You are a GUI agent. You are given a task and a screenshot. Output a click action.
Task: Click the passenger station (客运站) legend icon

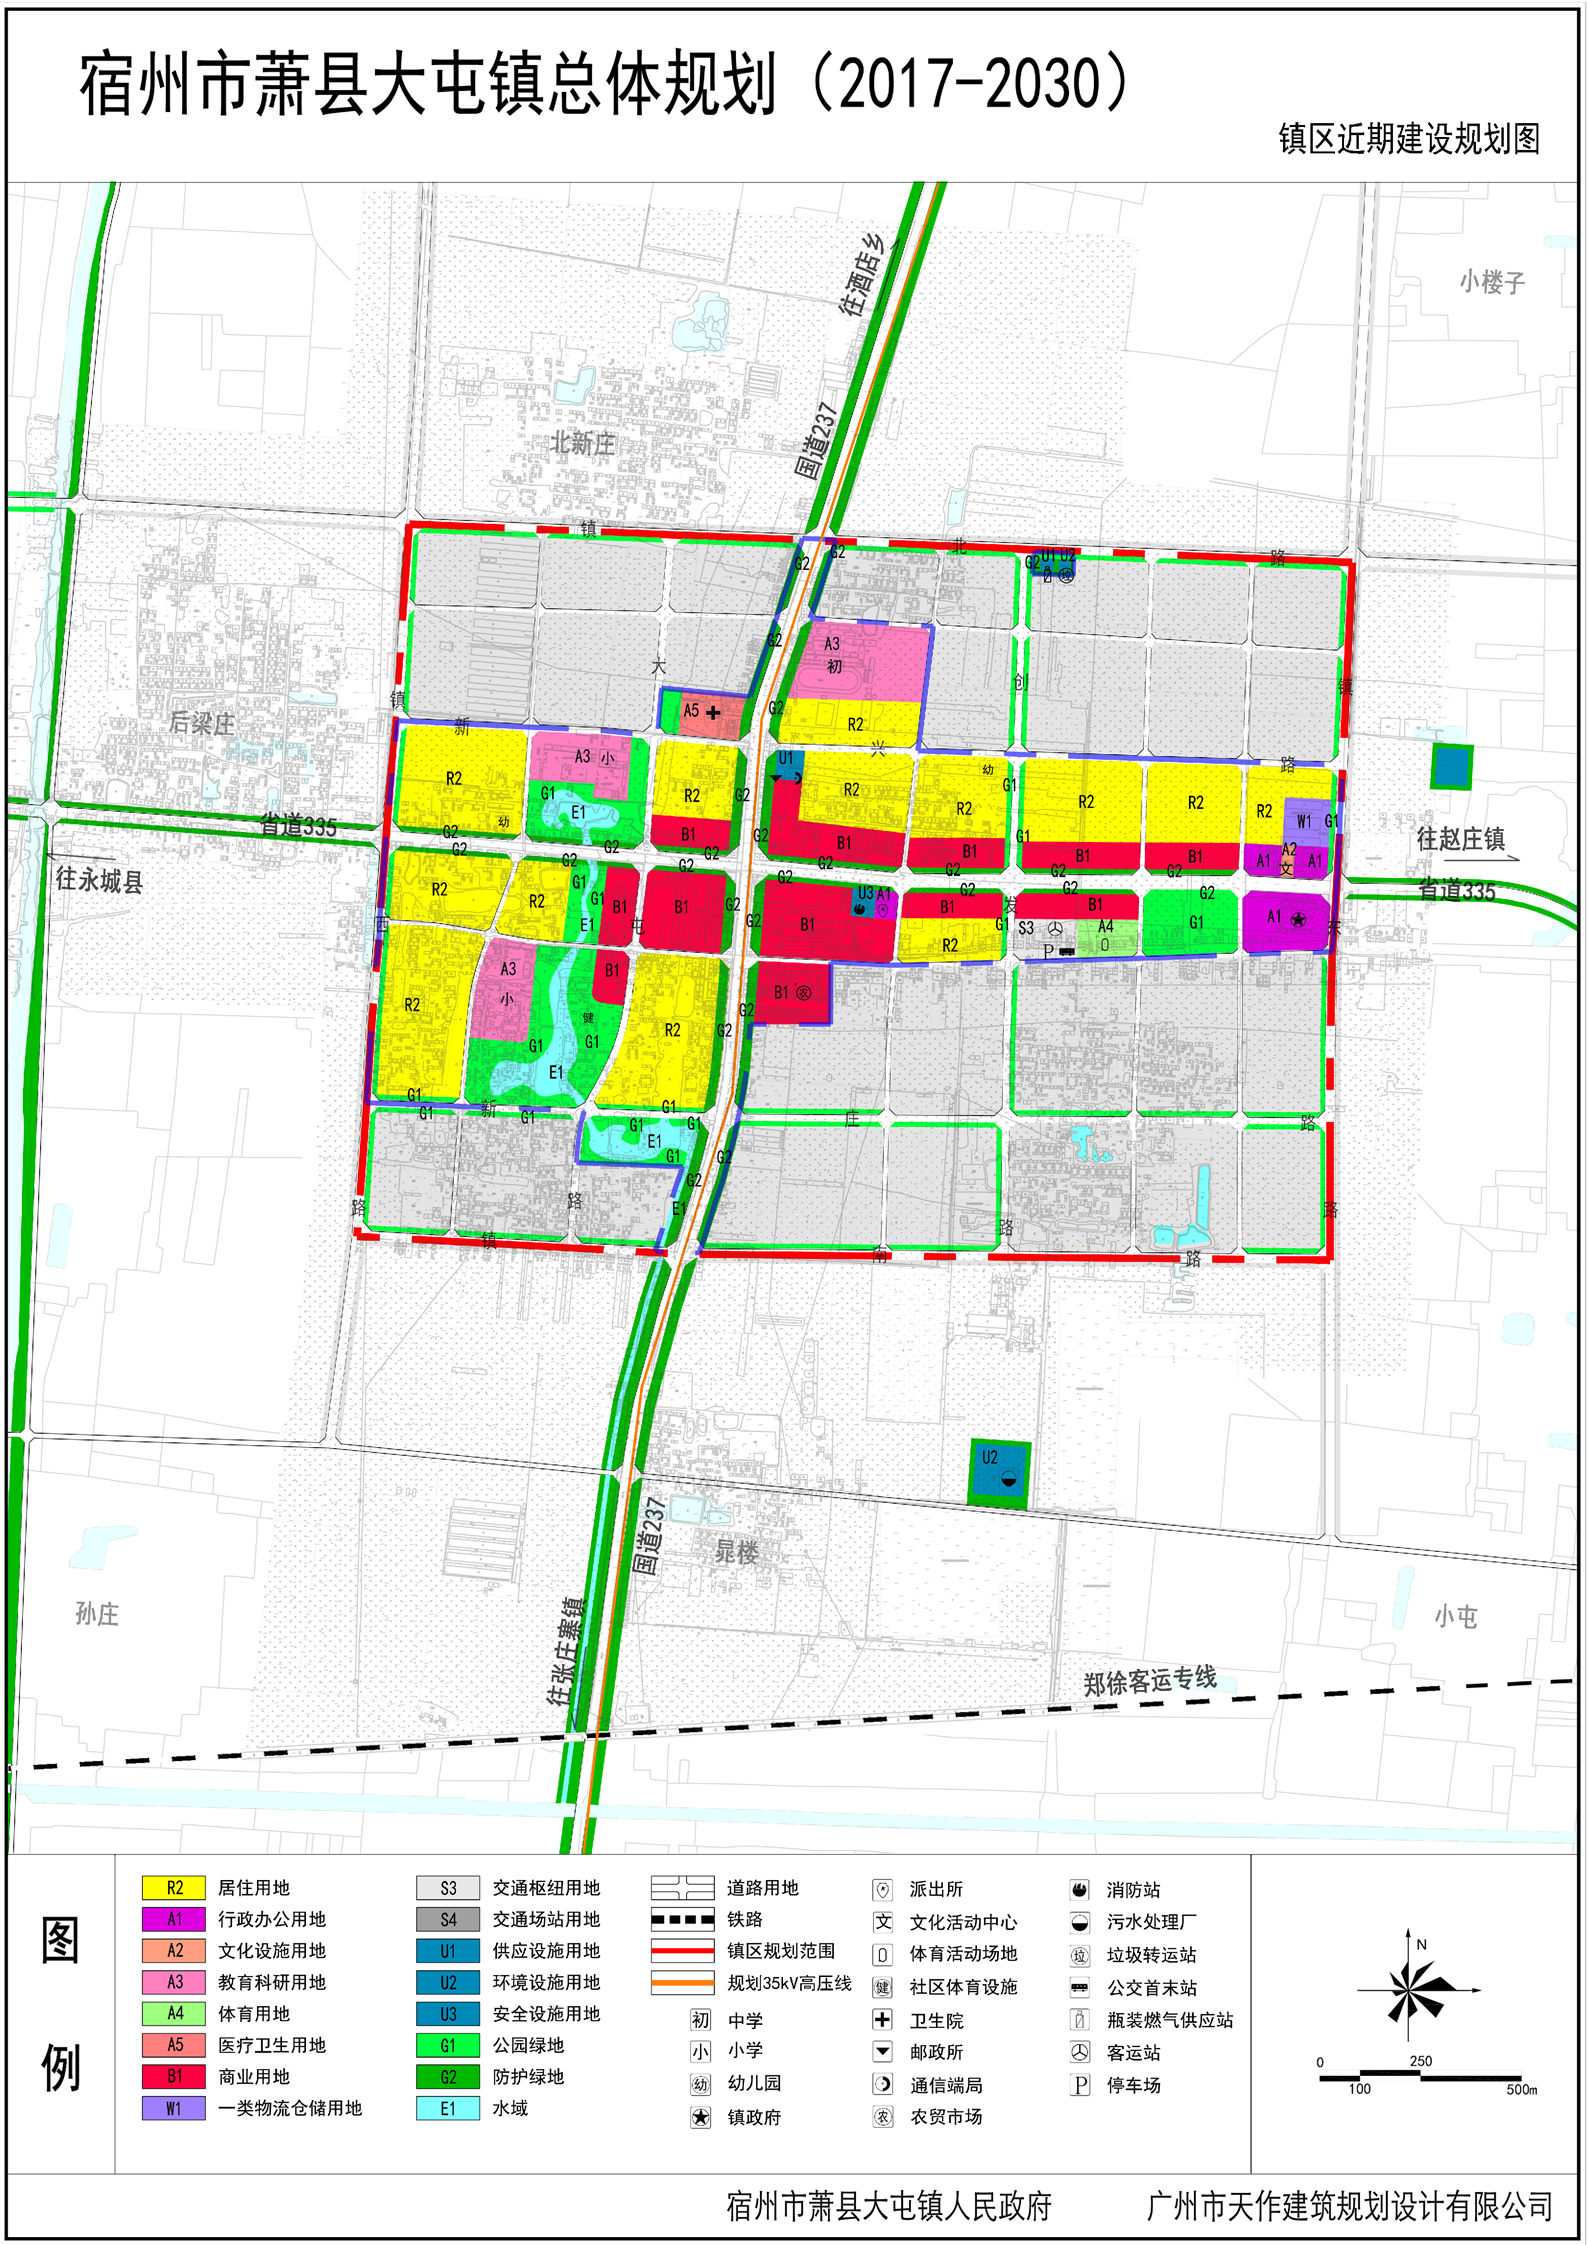click(x=1079, y=2052)
